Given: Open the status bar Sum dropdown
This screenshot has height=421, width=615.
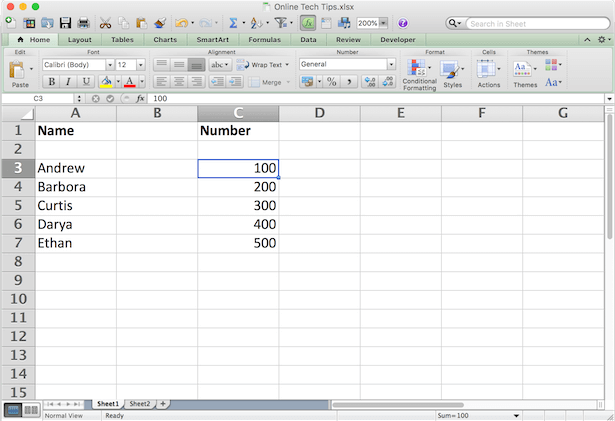Looking at the screenshot, I should pos(516,416).
